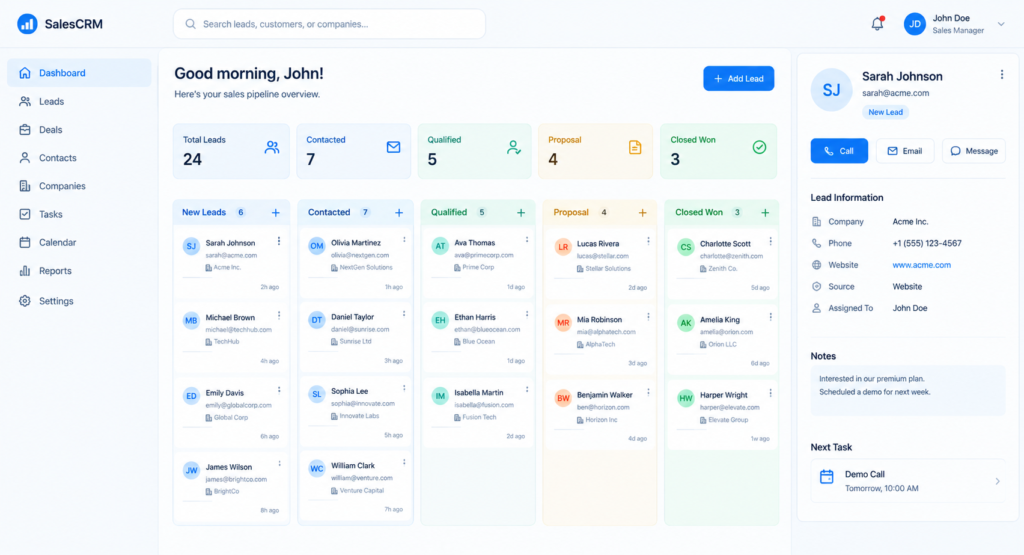The height and width of the screenshot is (555, 1024).
Task: Click the large SJ avatar in detail panel
Action: (831, 90)
